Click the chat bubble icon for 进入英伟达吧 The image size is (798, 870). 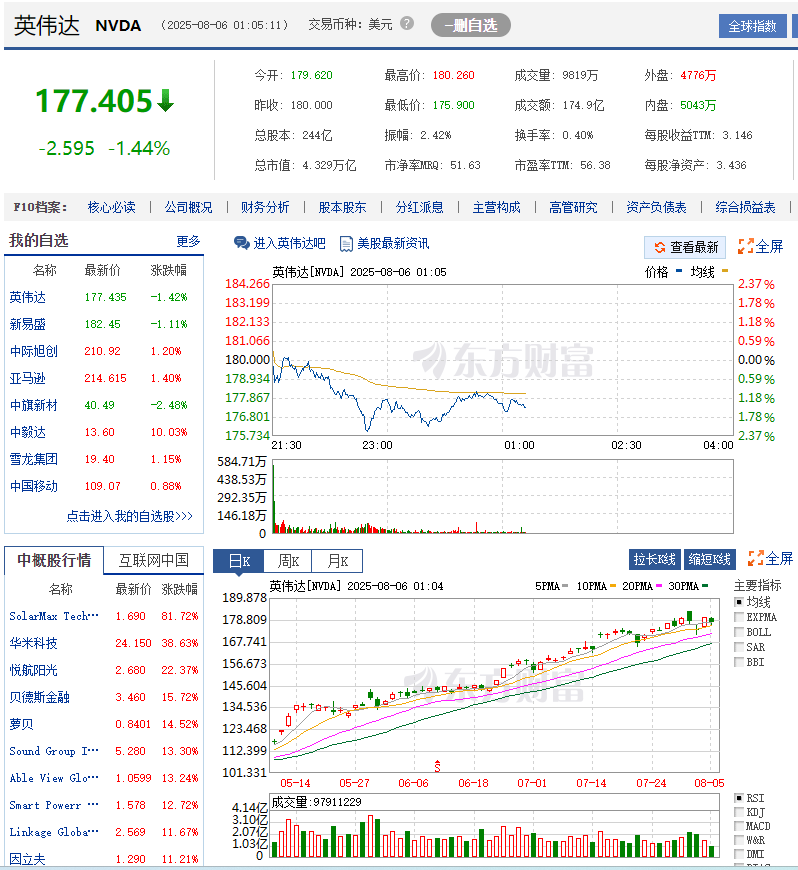pos(241,243)
